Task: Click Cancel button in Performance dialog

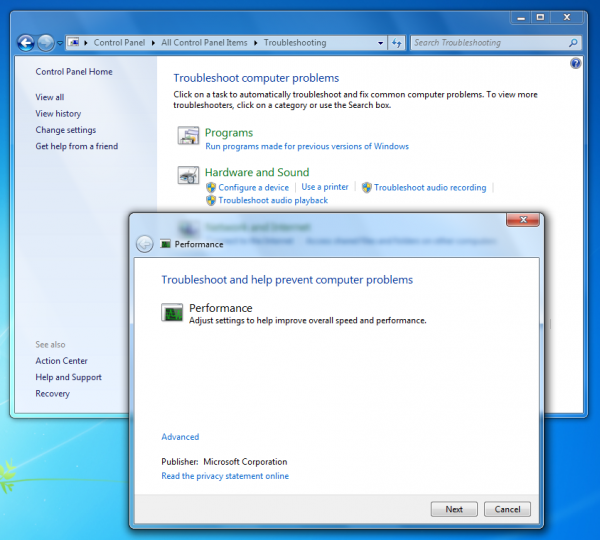Action: tap(507, 509)
